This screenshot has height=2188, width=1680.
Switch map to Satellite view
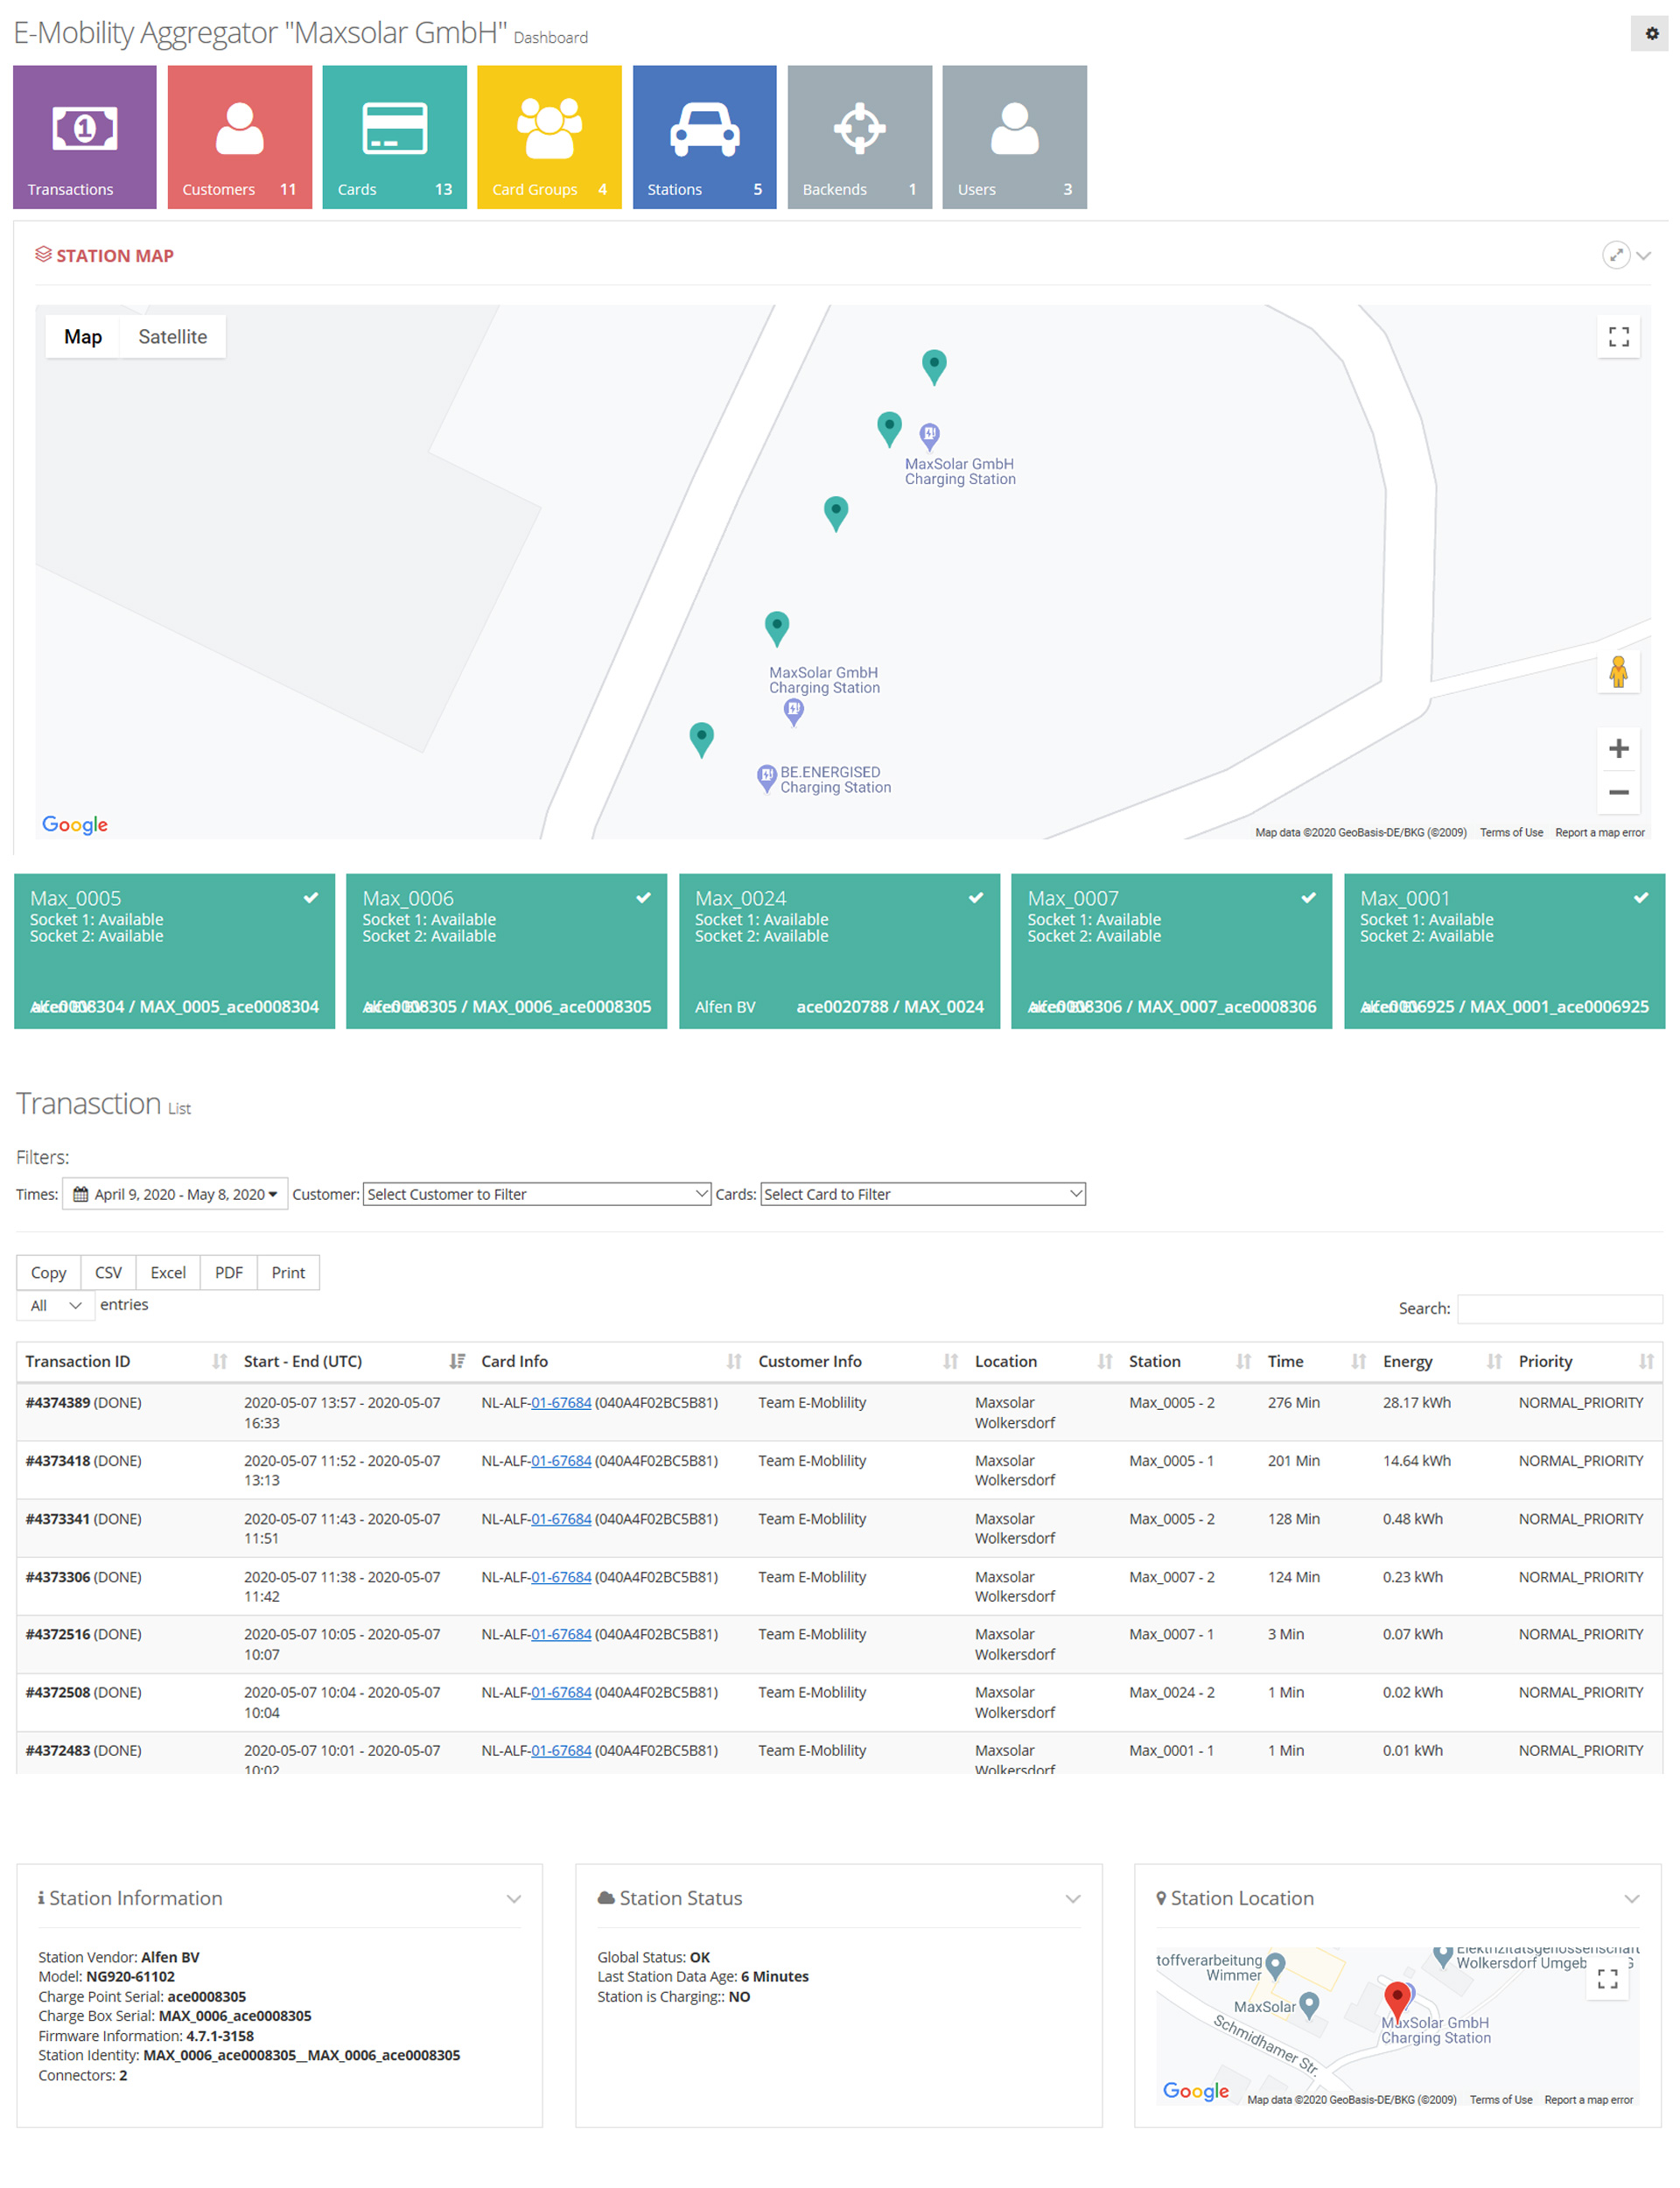coord(172,337)
